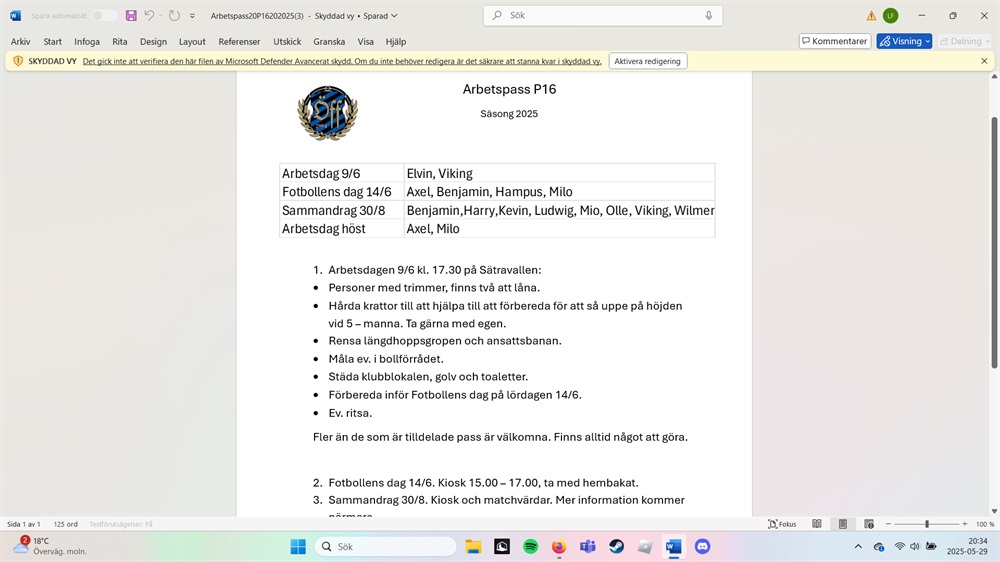The image size is (1000, 562).
Task: Click the Aktivera redigering button
Action: click(x=648, y=61)
